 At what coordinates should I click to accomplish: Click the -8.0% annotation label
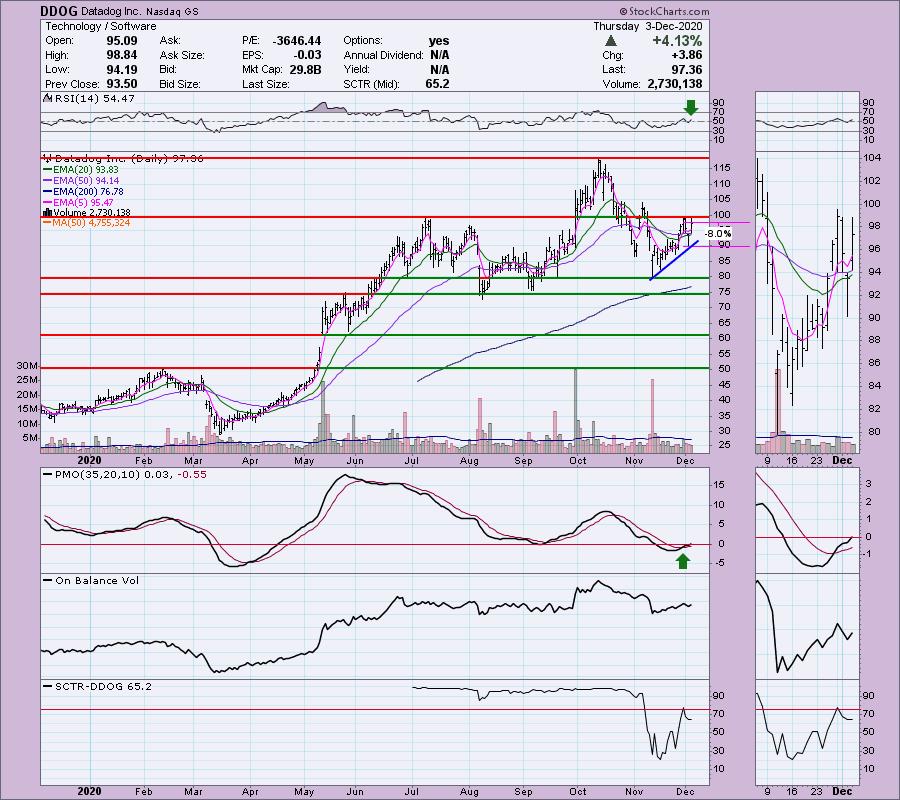(718, 234)
